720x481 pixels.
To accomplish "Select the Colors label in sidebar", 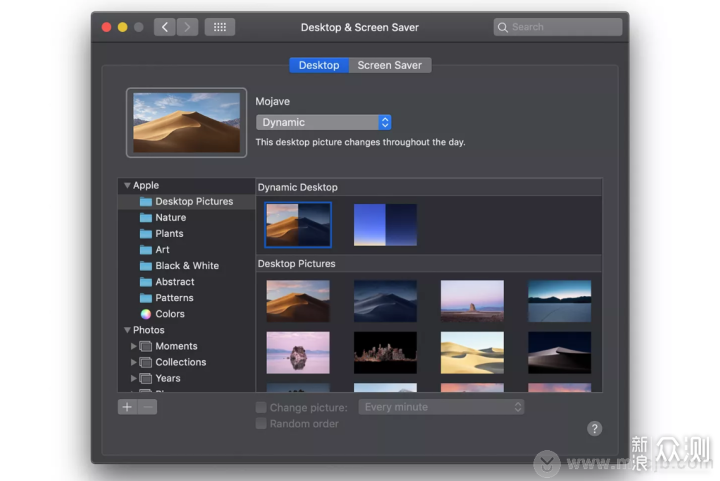I will 170,314.
